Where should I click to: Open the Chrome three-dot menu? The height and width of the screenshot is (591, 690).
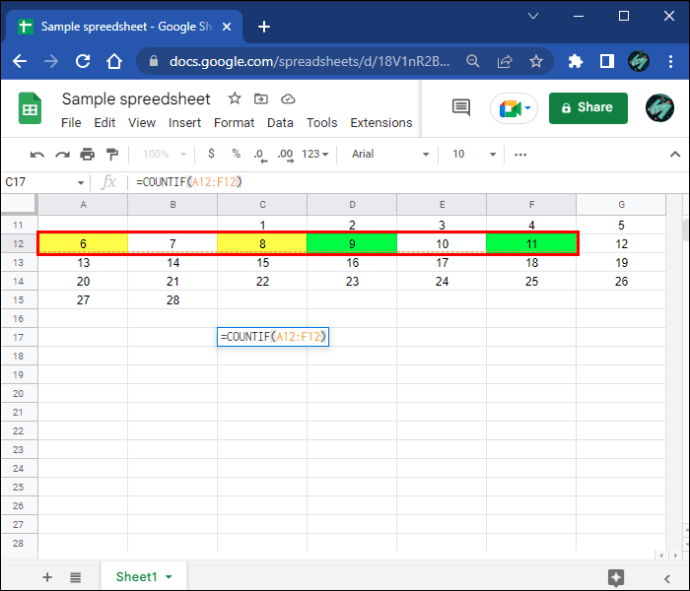671,61
